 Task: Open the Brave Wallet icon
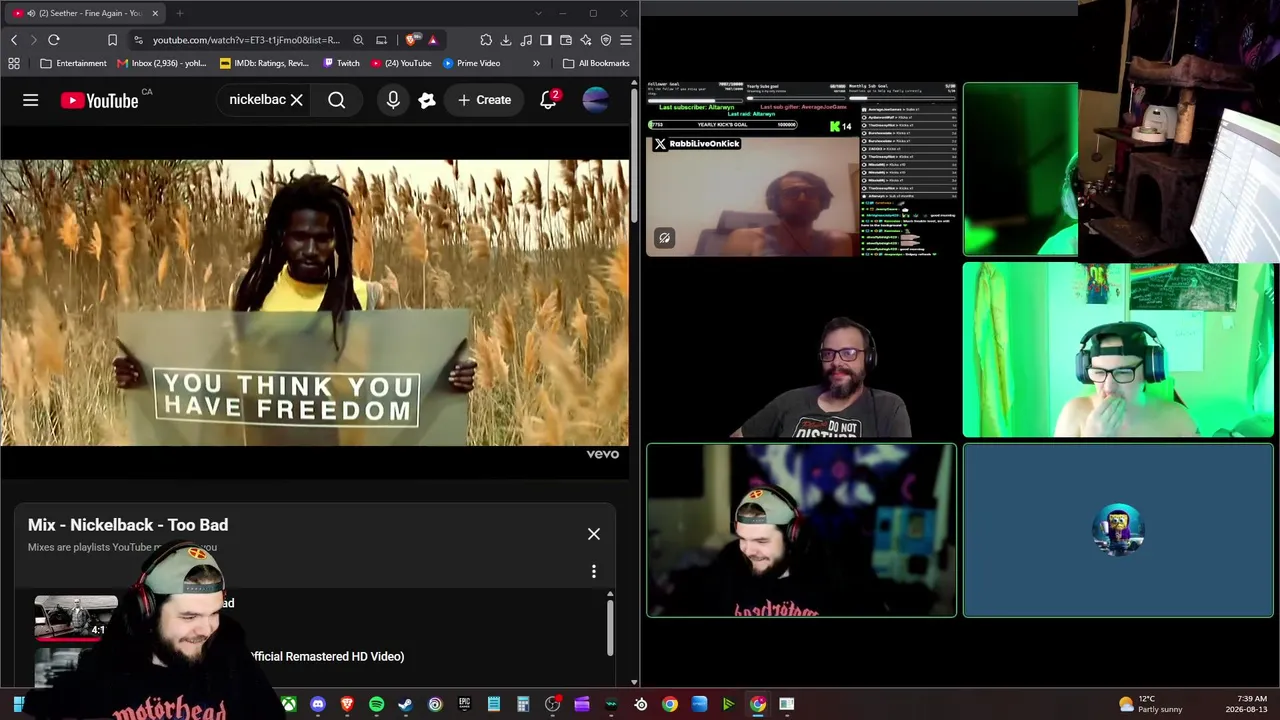click(566, 40)
